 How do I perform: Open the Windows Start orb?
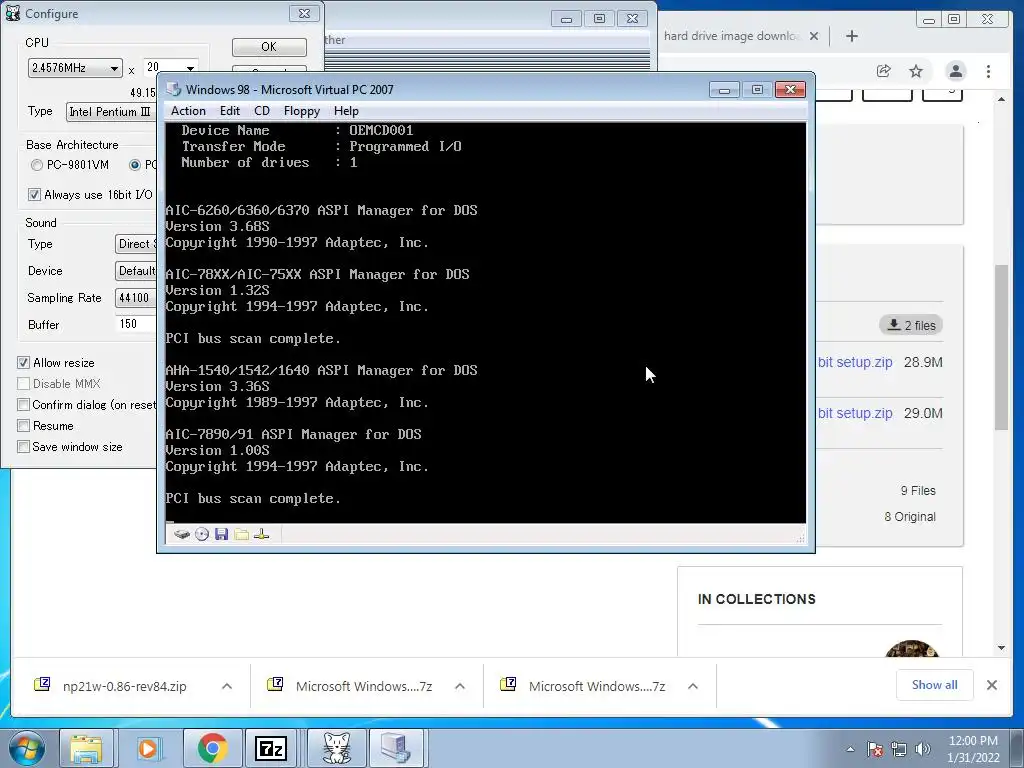[x=27, y=748]
